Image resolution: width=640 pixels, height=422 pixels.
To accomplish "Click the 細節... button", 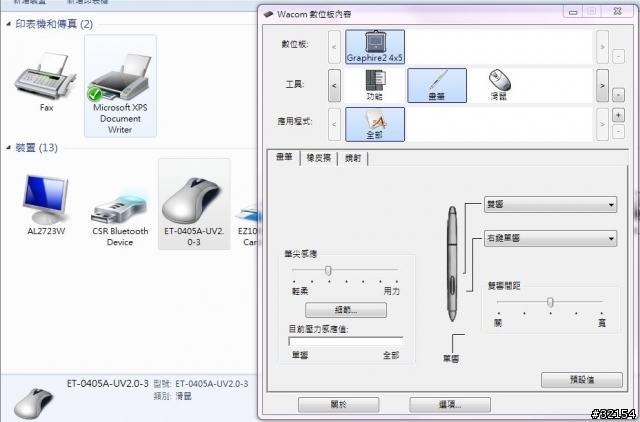I will pos(346,310).
